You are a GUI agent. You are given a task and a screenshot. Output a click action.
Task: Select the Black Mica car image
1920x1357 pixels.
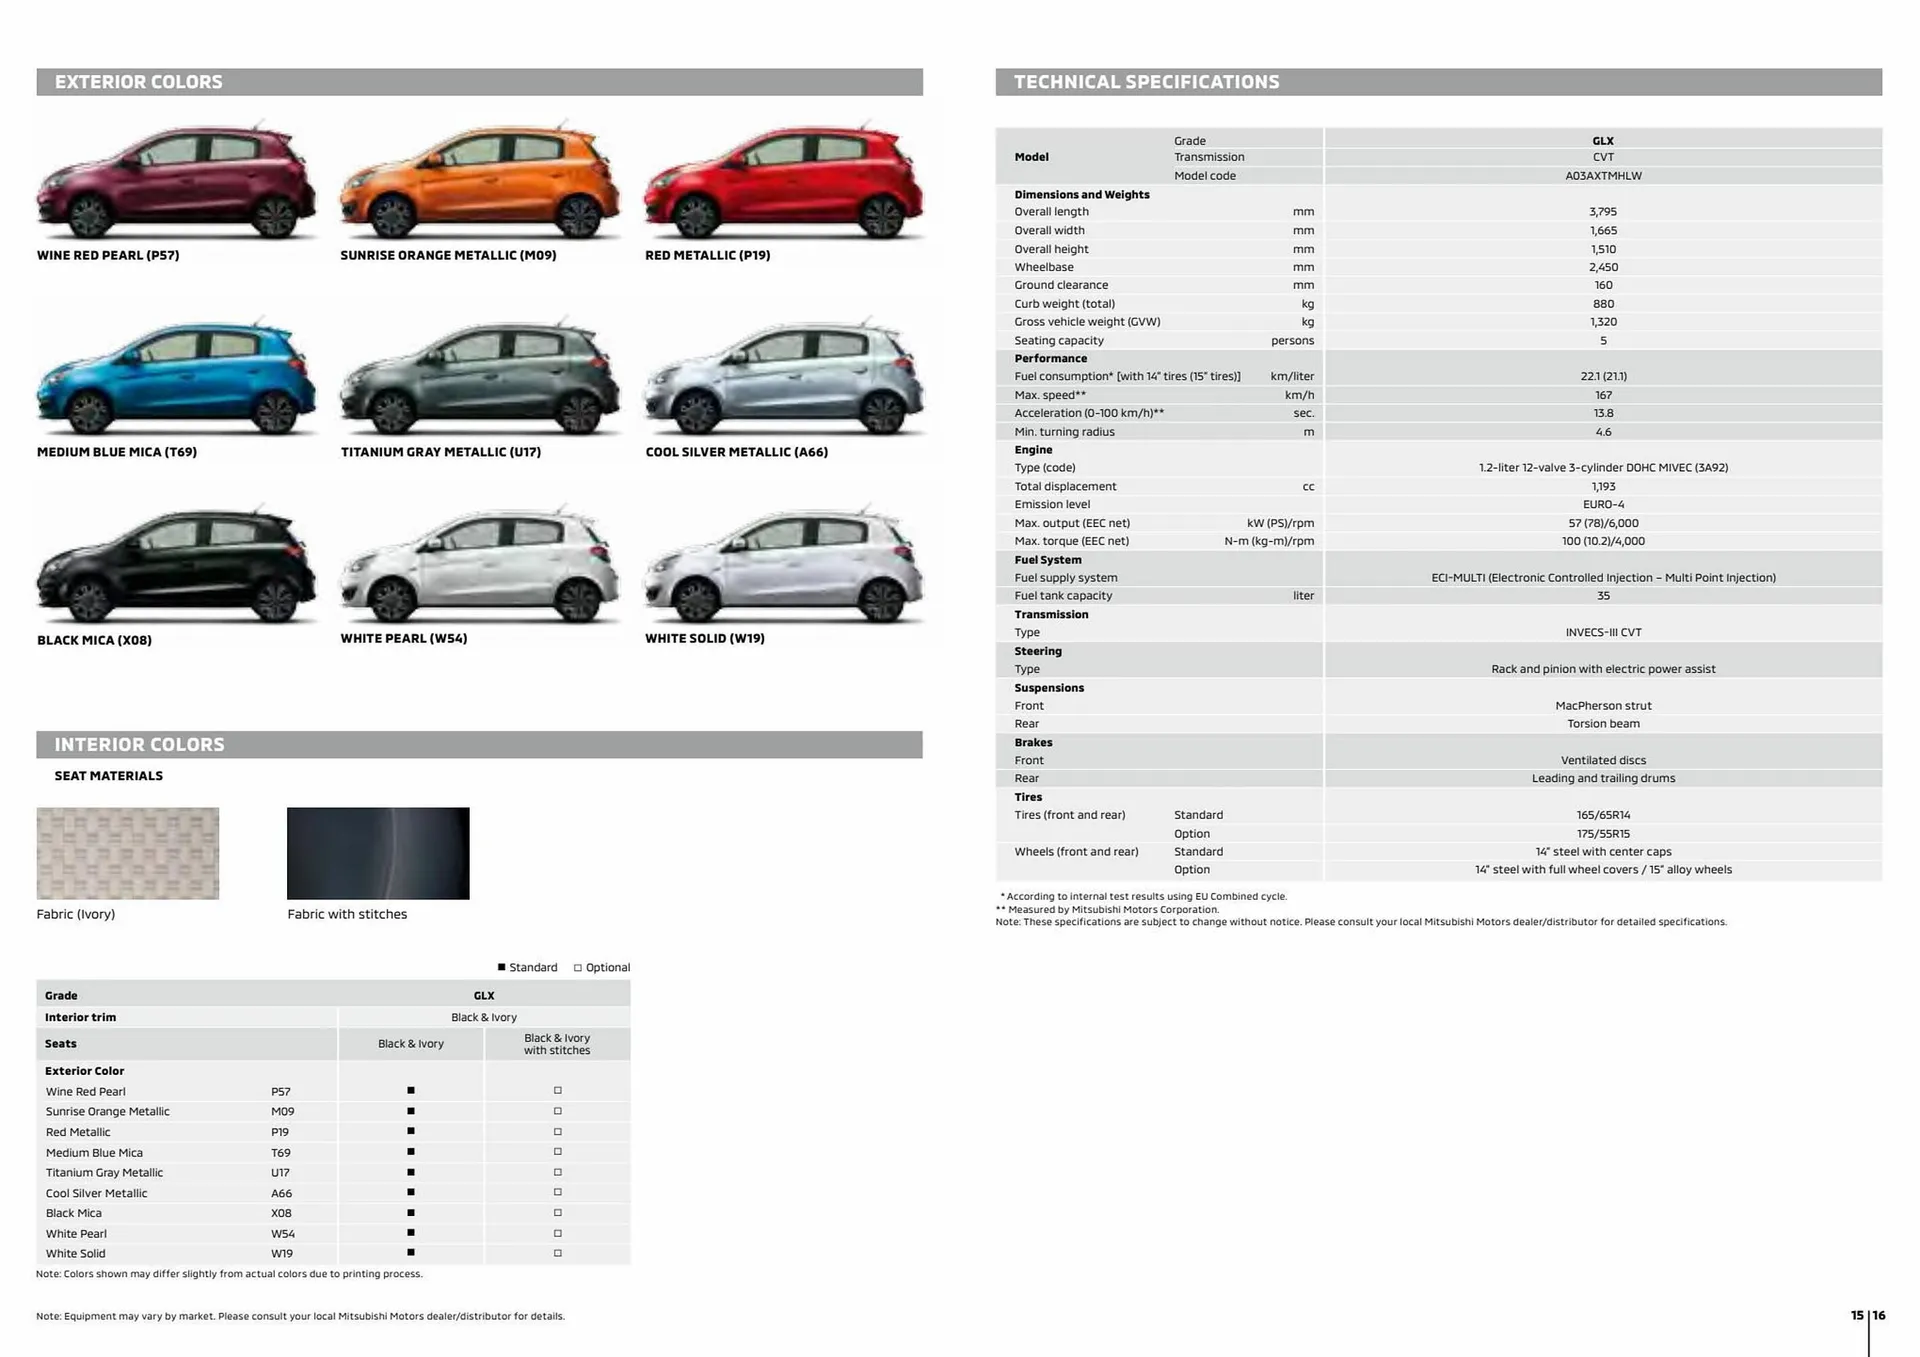tap(177, 564)
